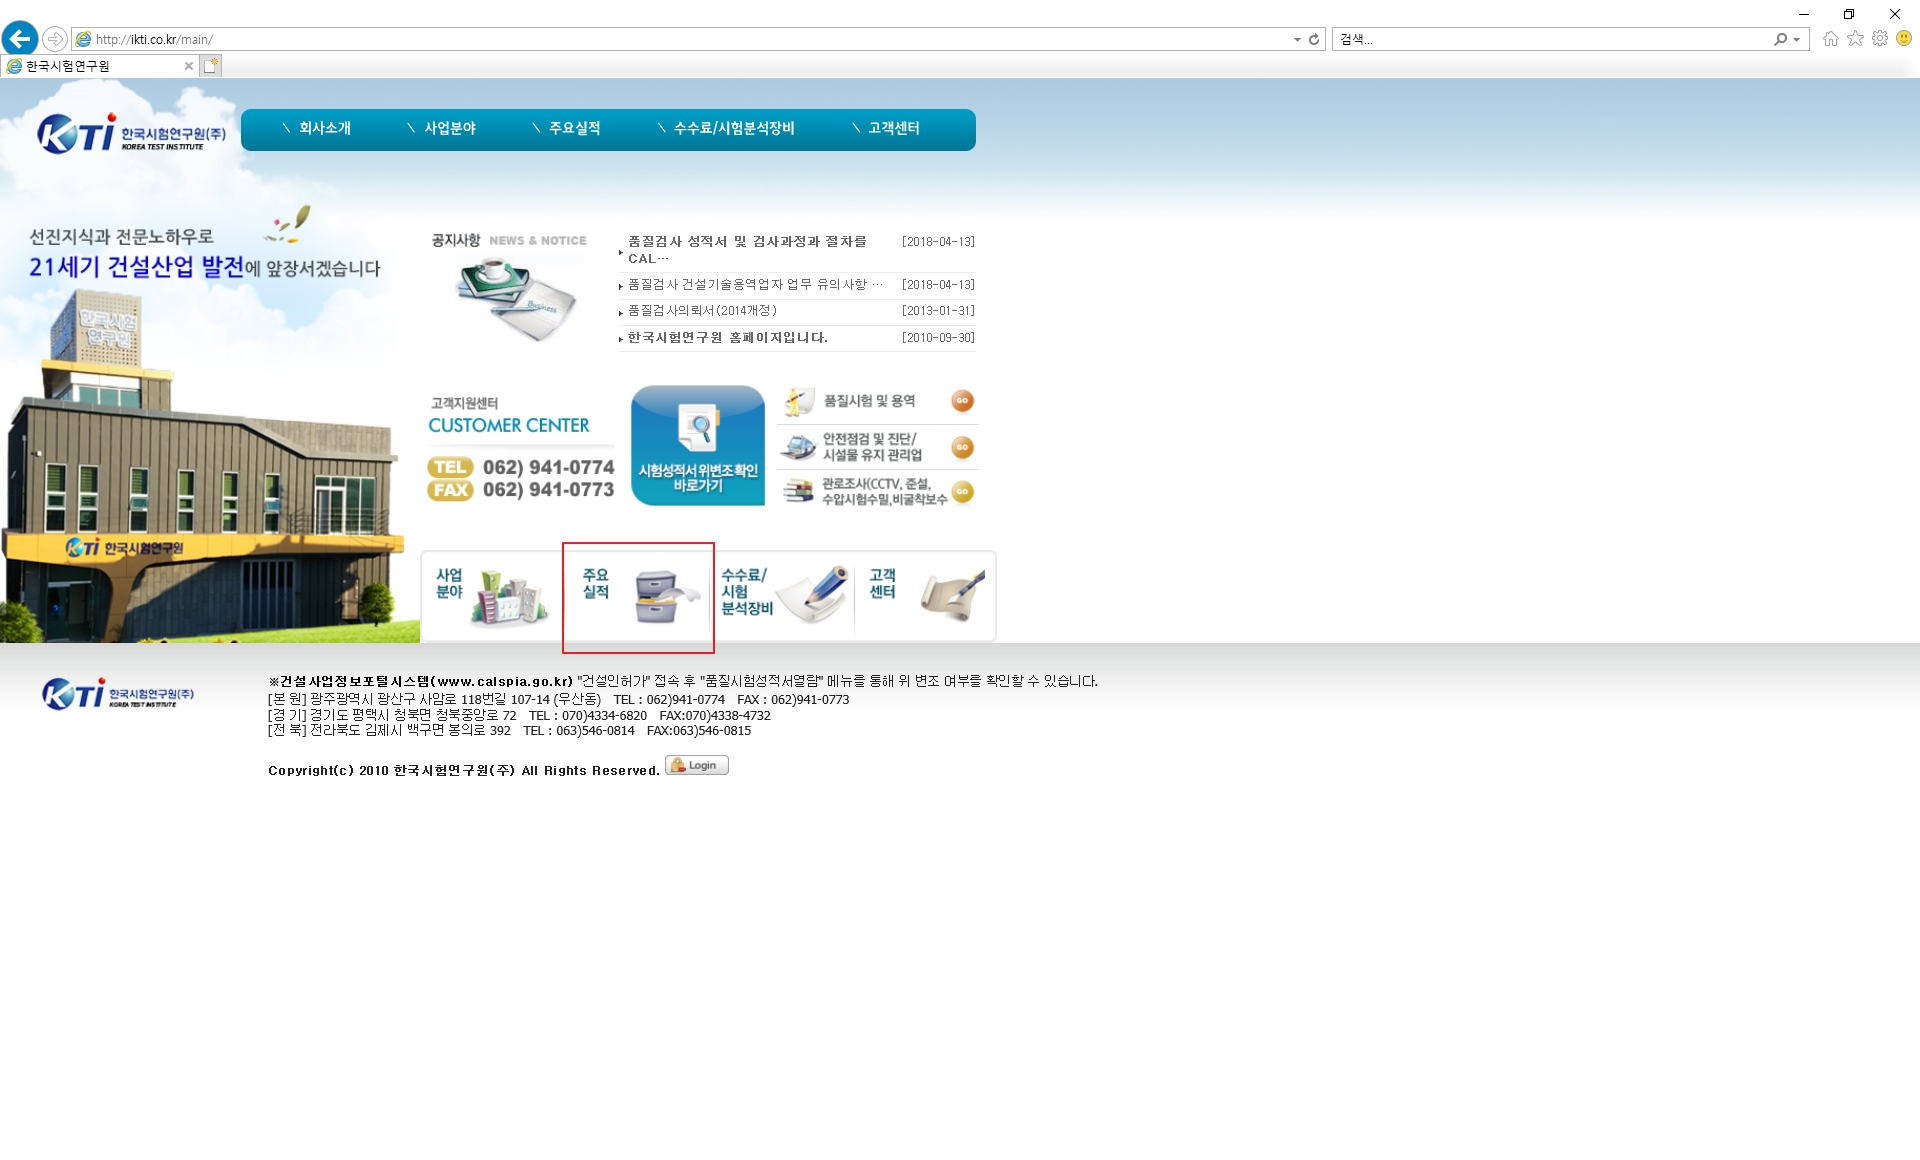Click the go button for 안전점검 및 진단

[x=962, y=447]
